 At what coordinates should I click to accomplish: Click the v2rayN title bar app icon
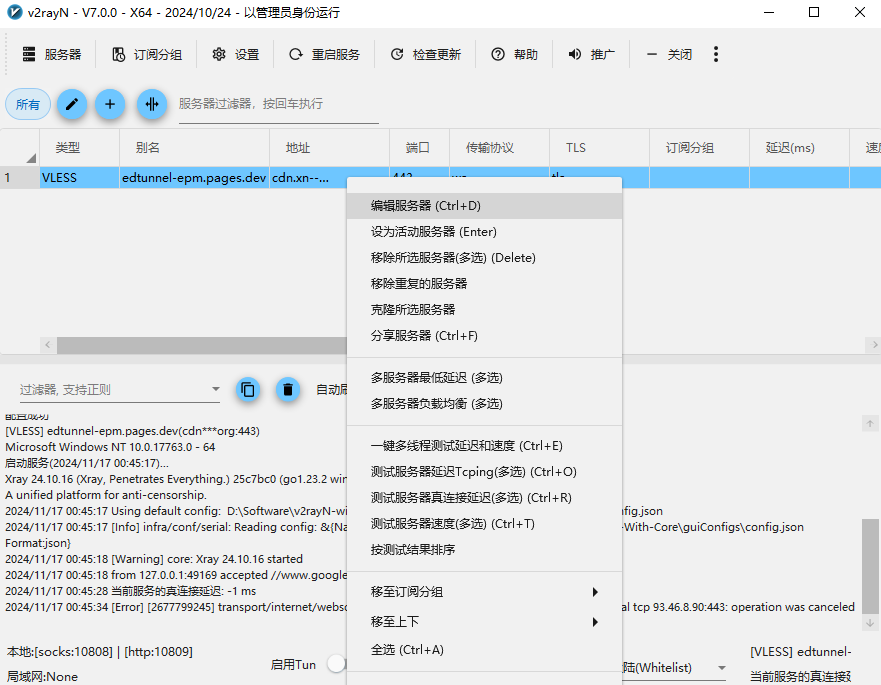(15, 12)
